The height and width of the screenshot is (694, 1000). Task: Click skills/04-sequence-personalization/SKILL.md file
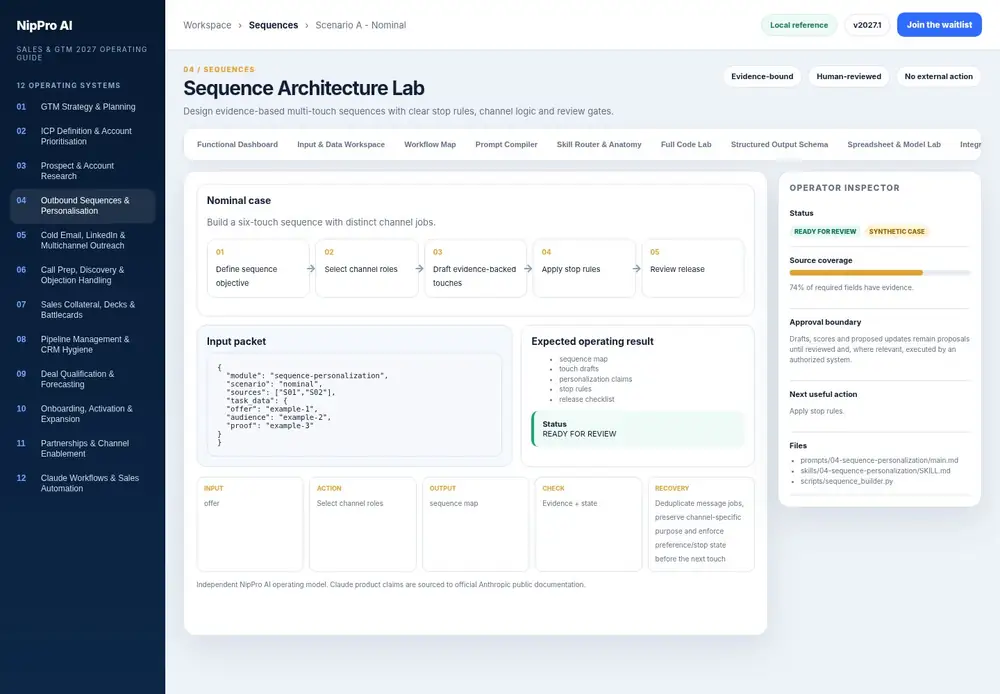pos(875,471)
